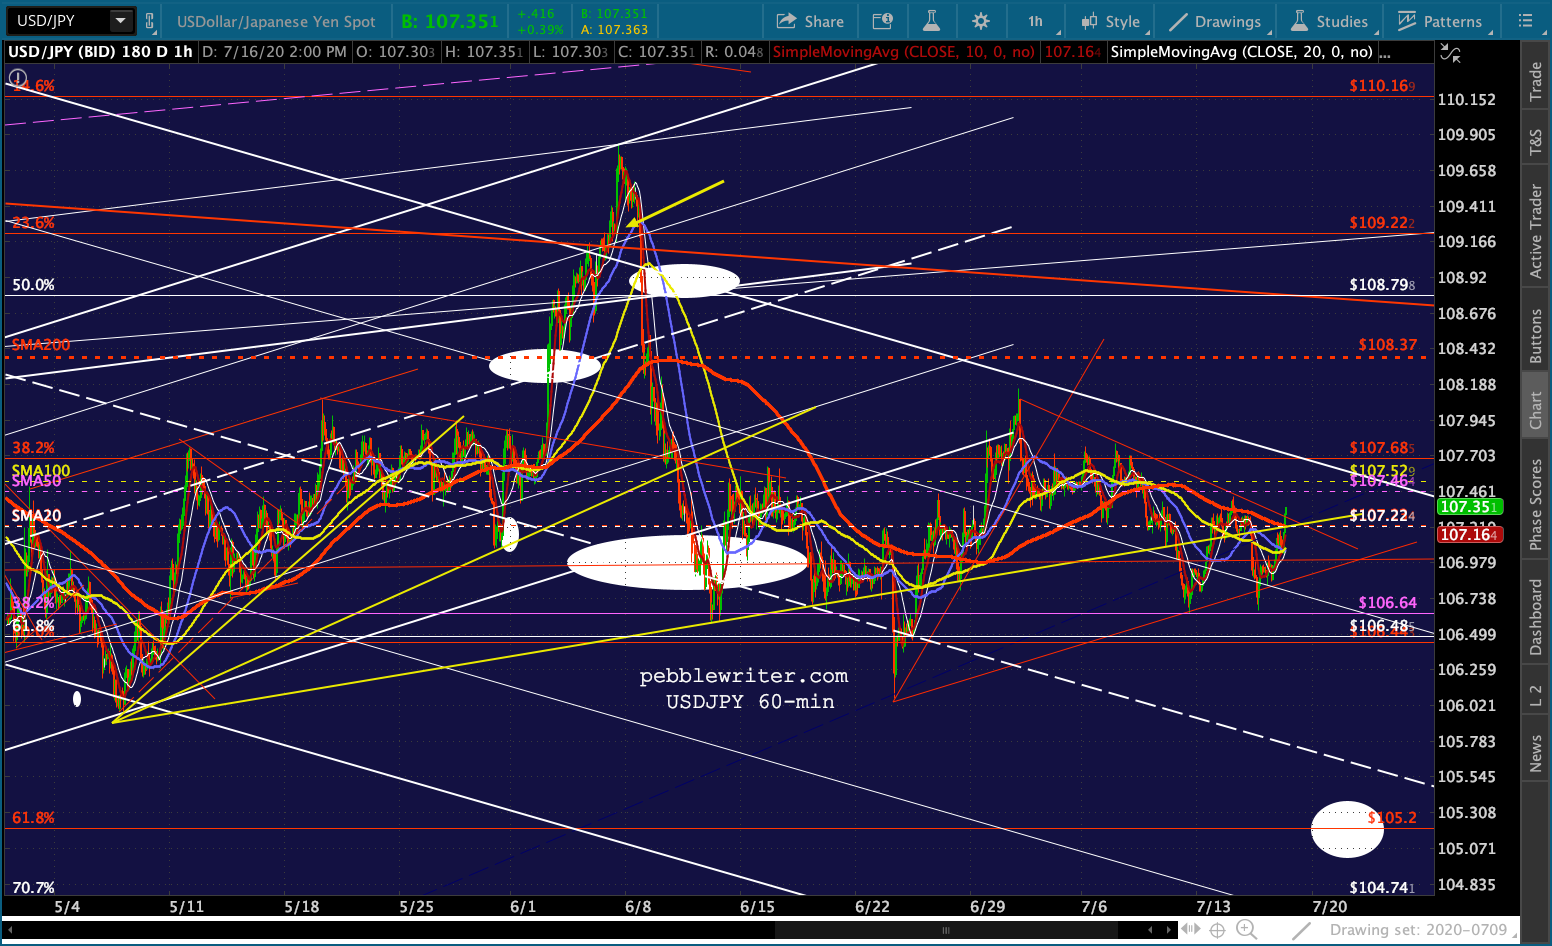The width and height of the screenshot is (1552, 946).
Task: Expand the USD/JPY symbol dropdown arrow
Action: [x=120, y=20]
